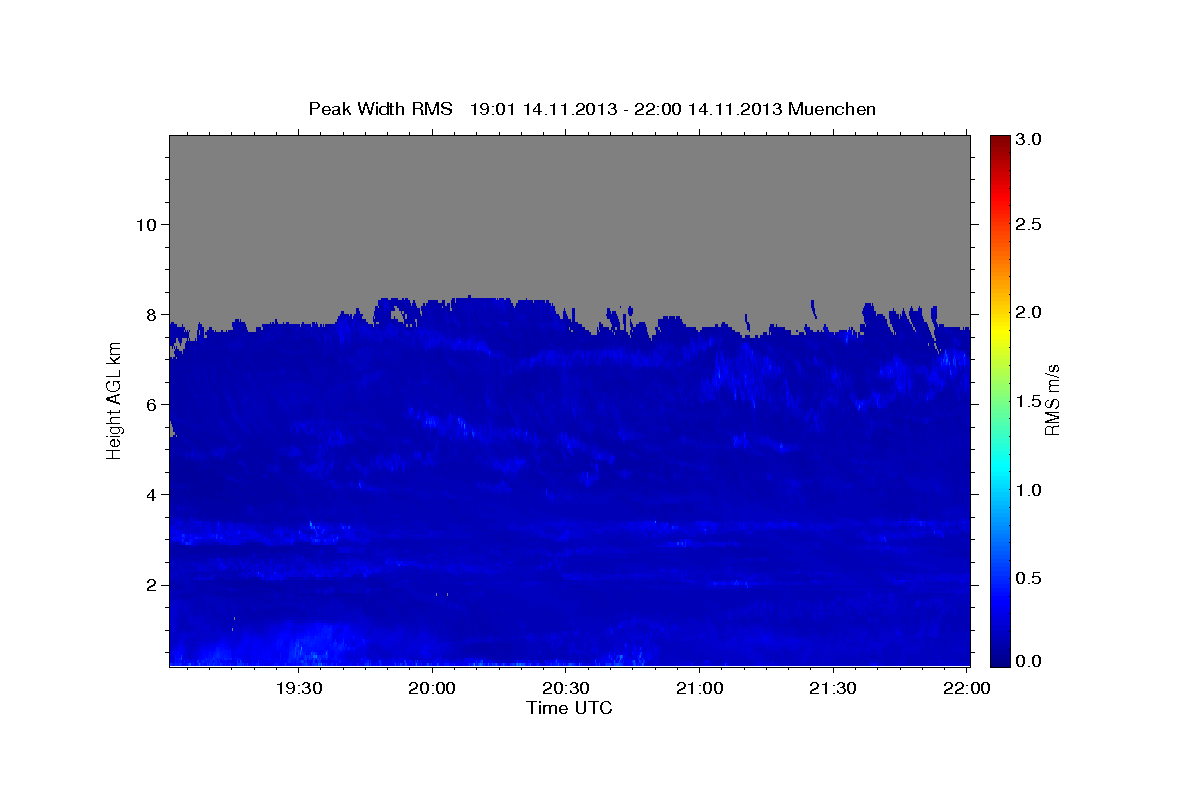Click the gray no-data region of the plot
The height and width of the screenshot is (800, 1200).
click(x=569, y=215)
